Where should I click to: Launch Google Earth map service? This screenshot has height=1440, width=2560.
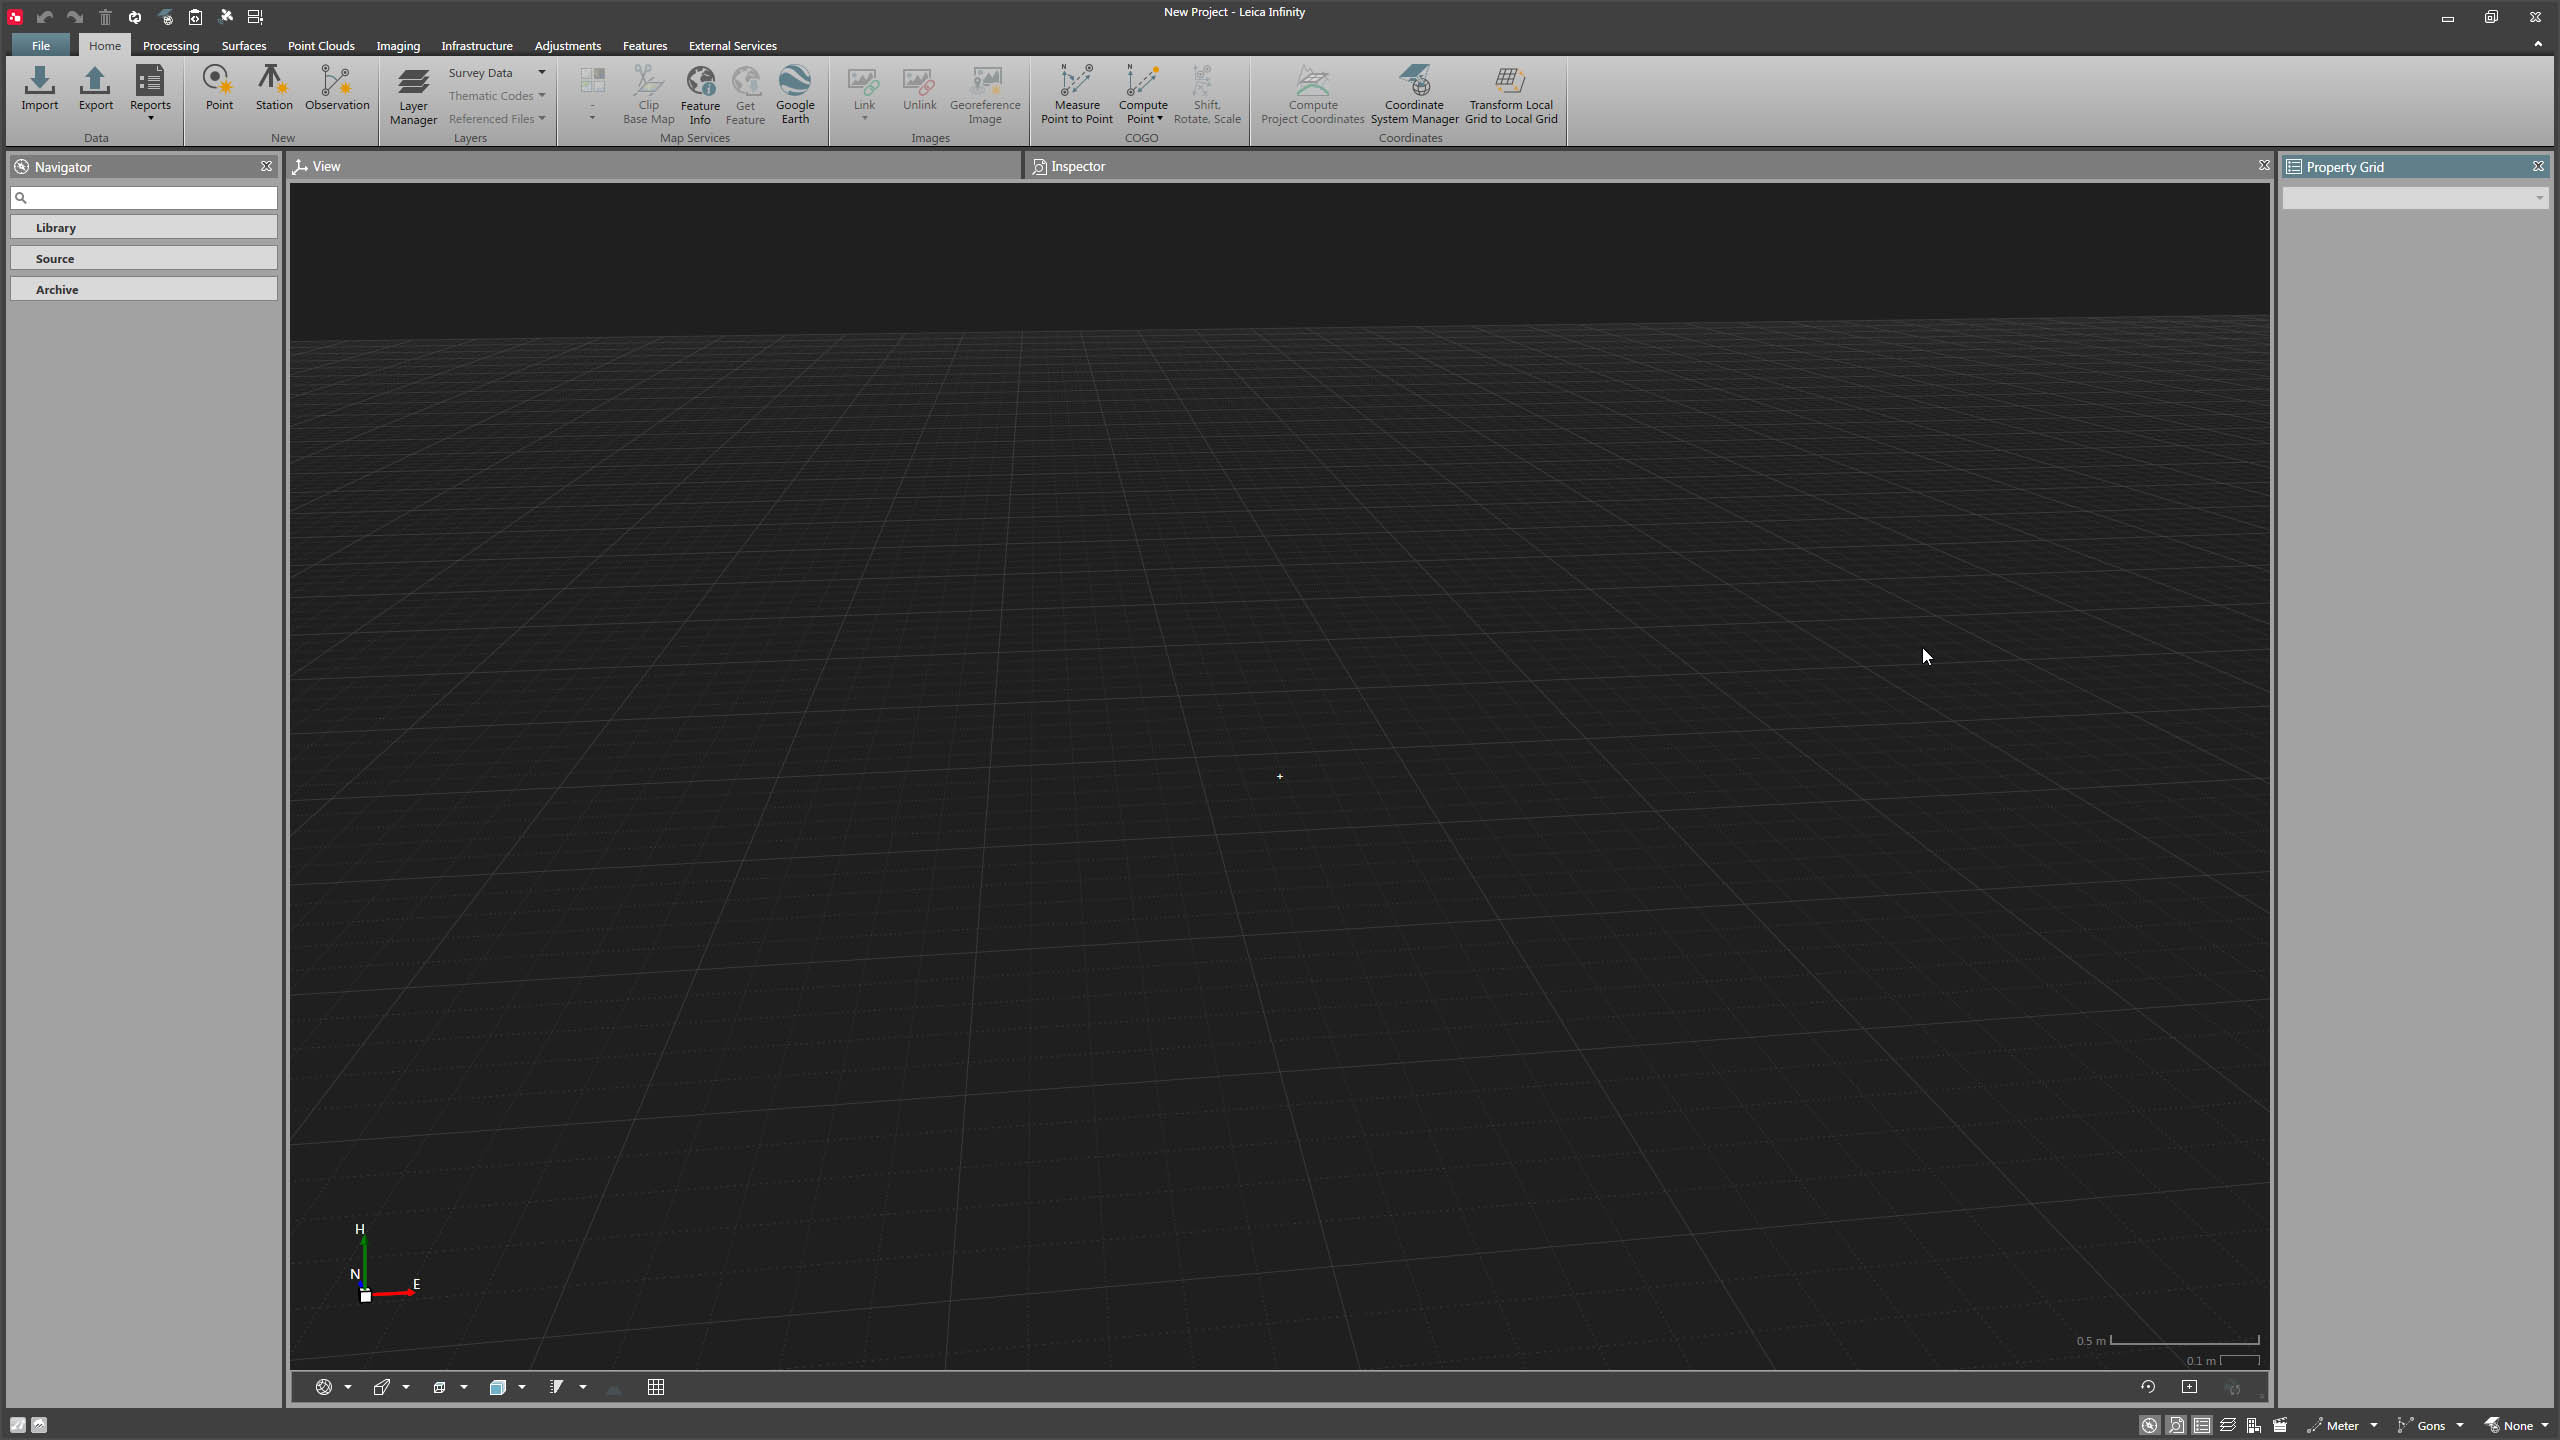795,94
